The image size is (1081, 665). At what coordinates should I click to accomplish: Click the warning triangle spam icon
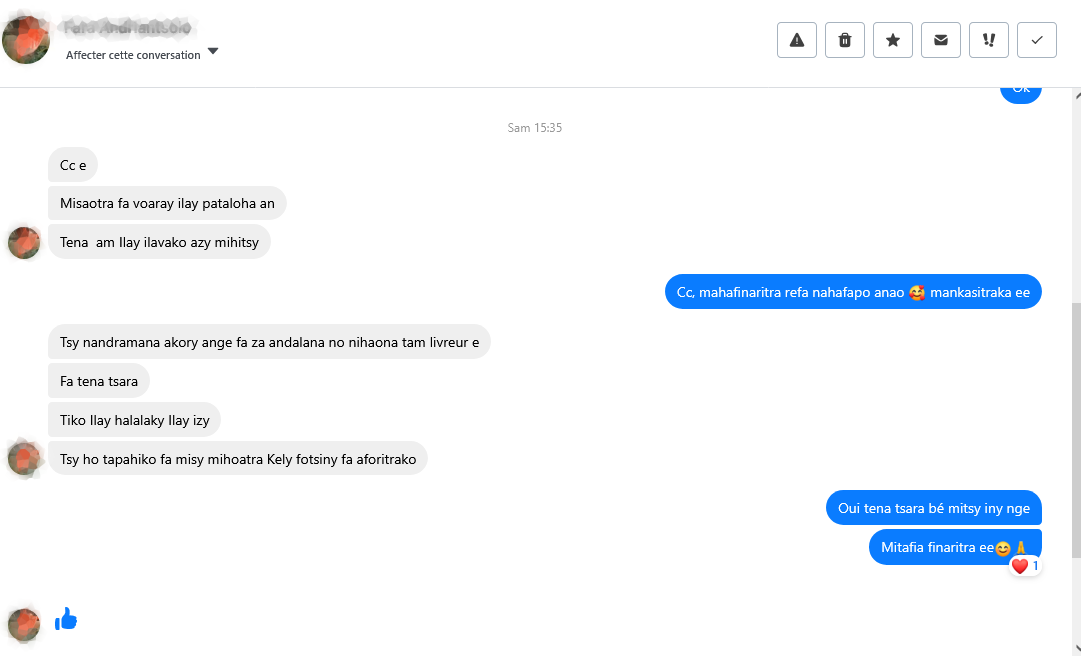[797, 40]
